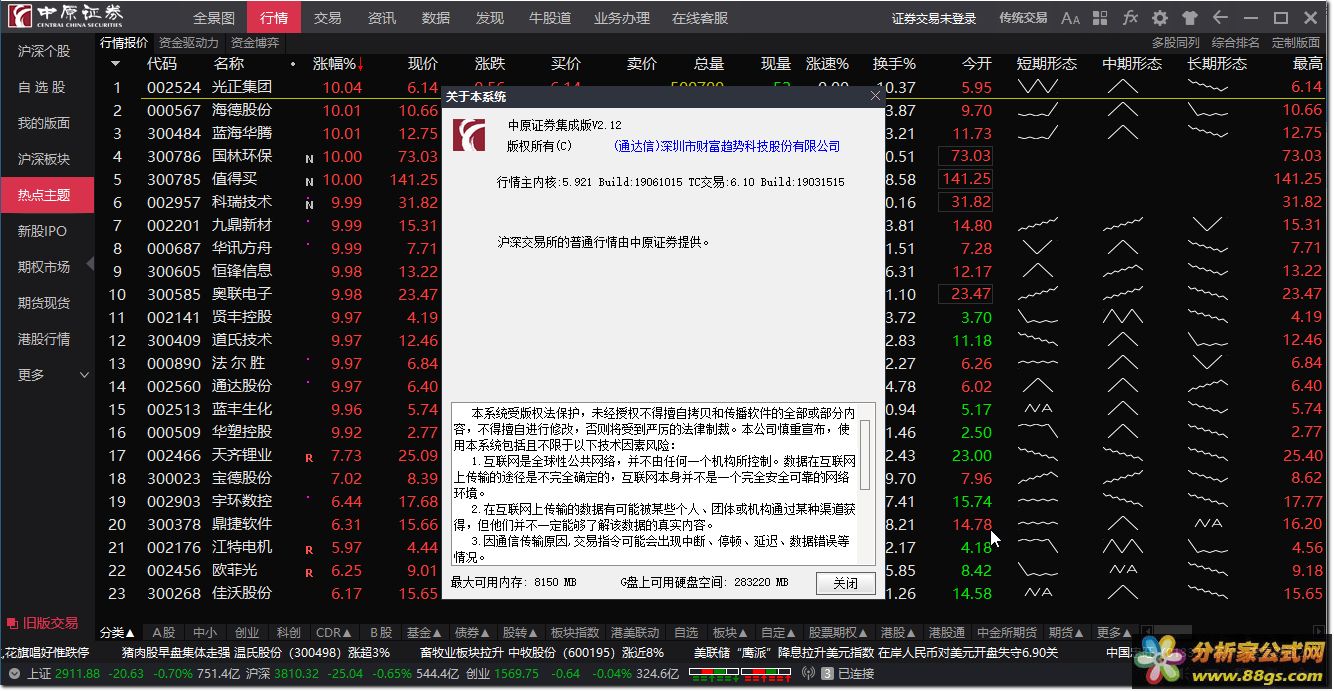Click the 关闭 button in dialog
The image size is (1334, 691).
[845, 583]
